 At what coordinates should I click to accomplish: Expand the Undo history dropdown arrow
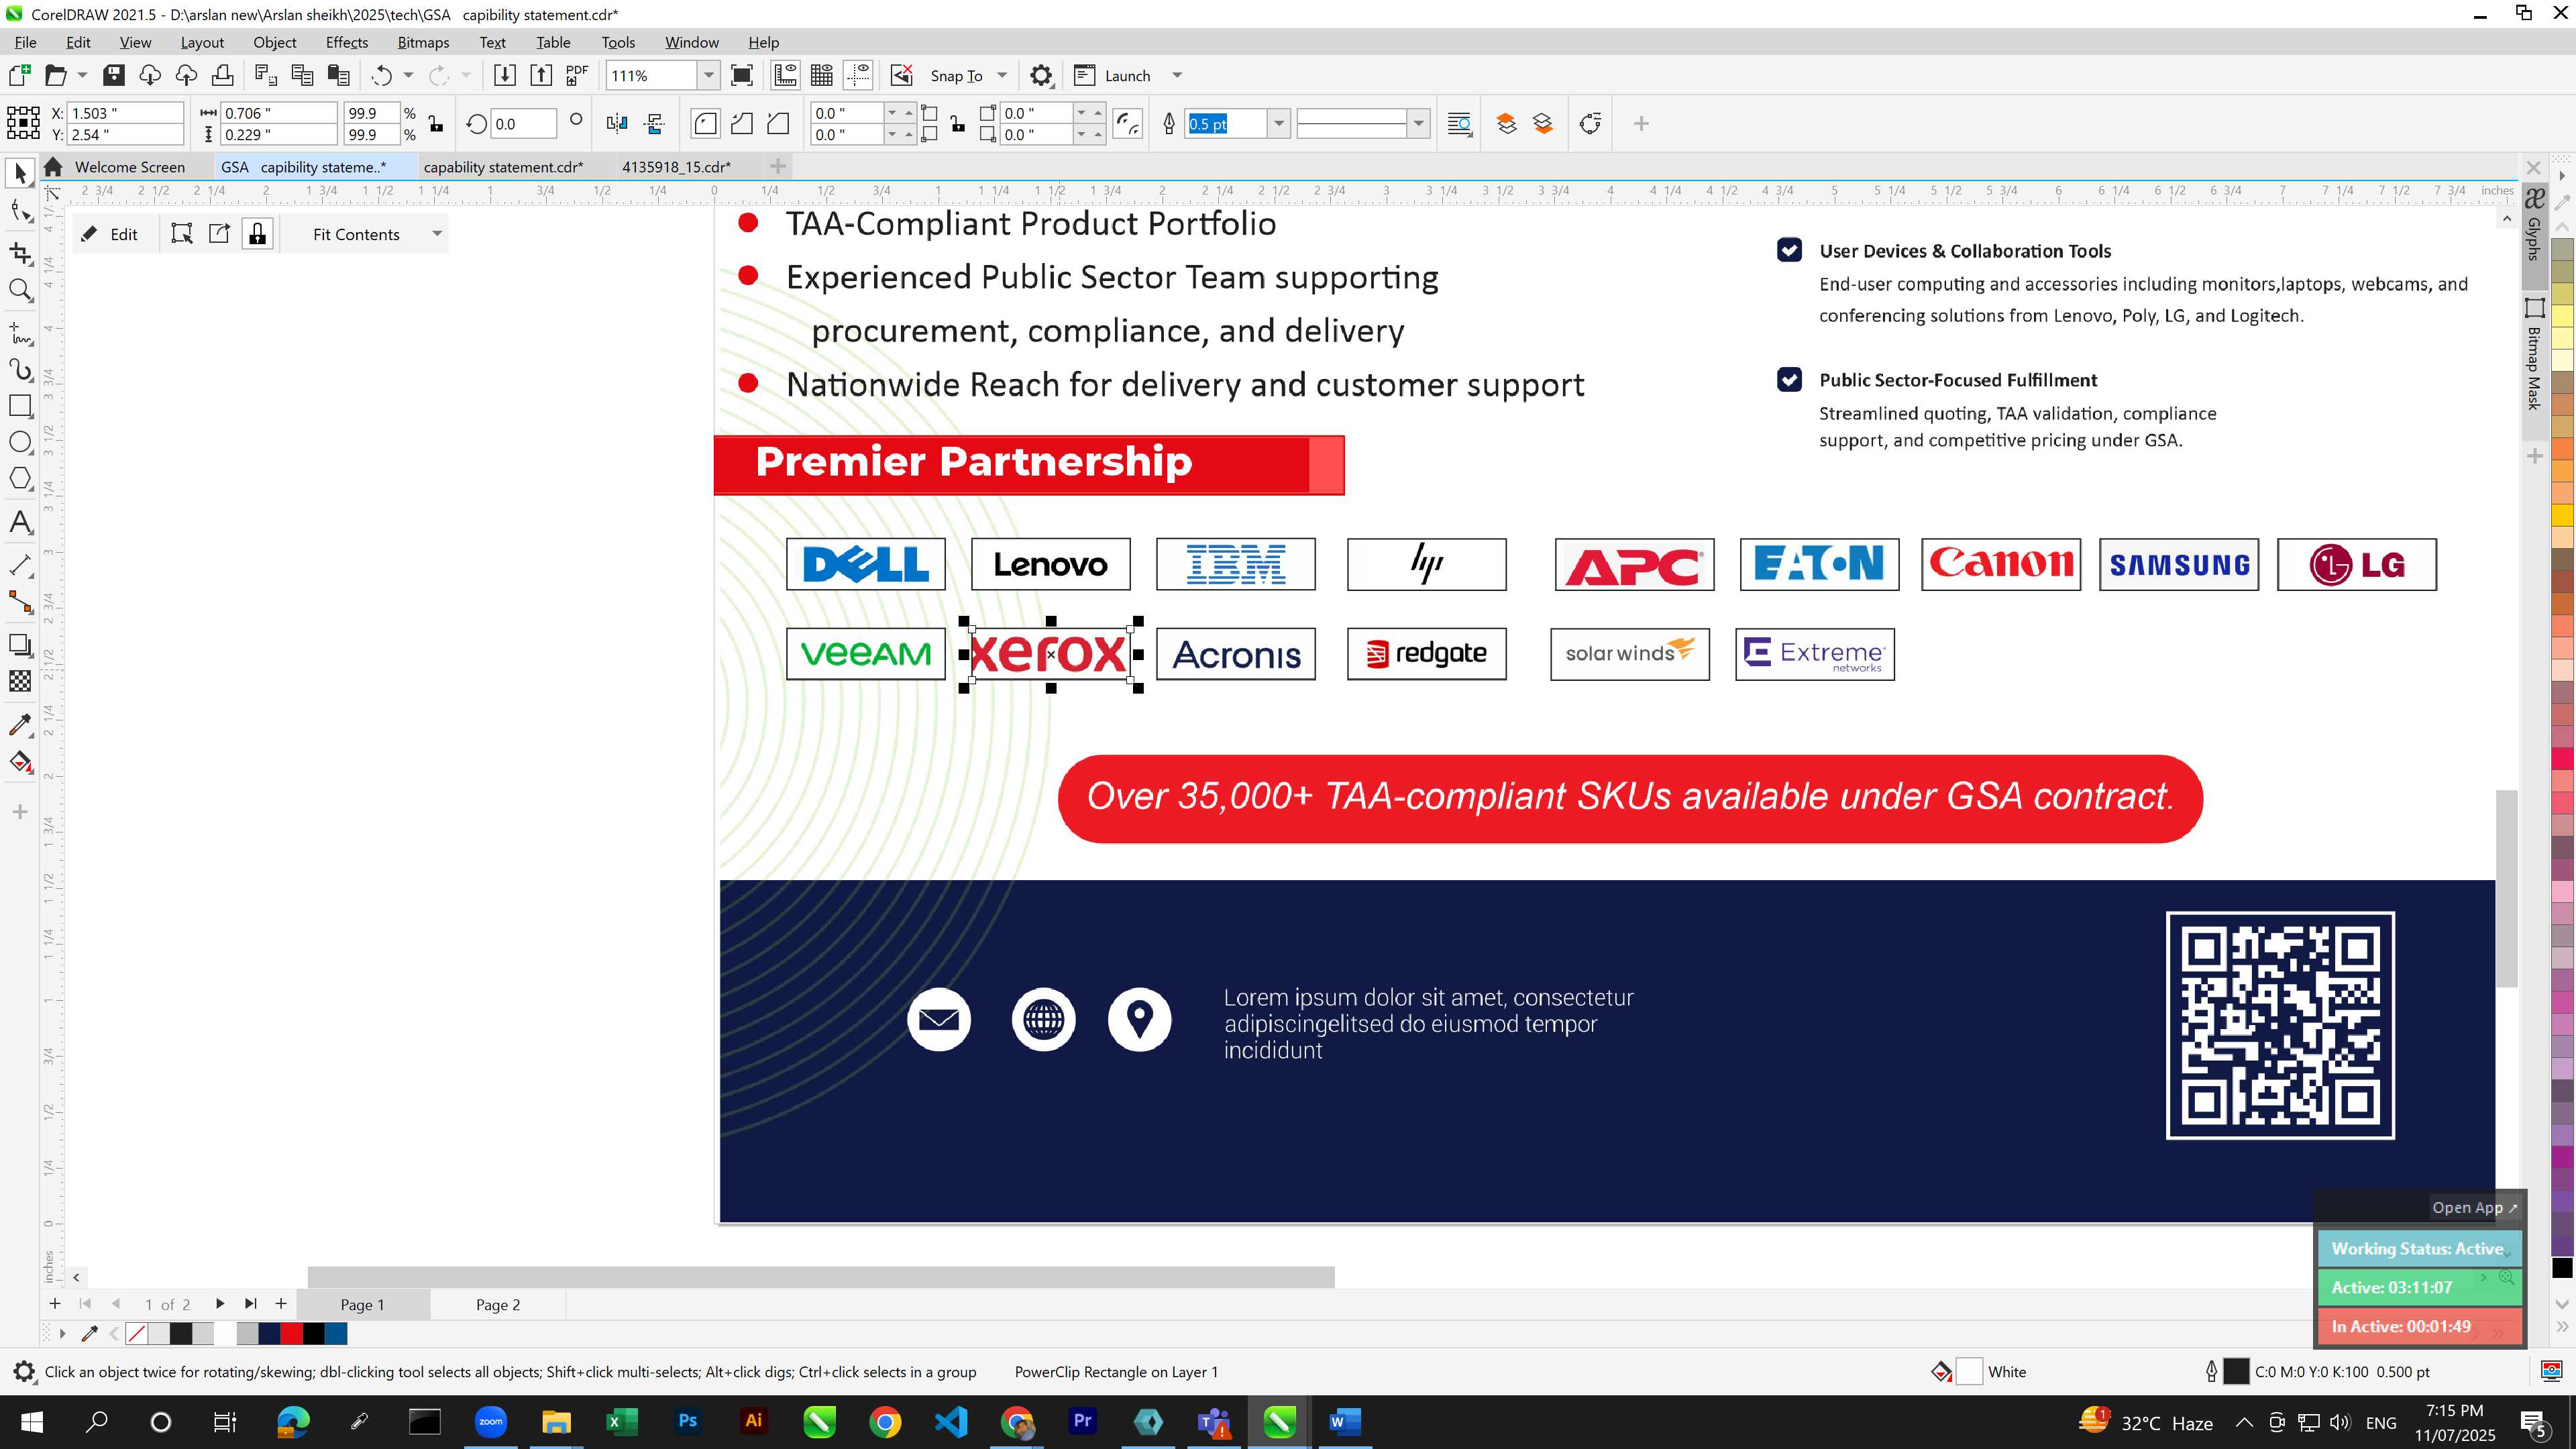(408, 75)
